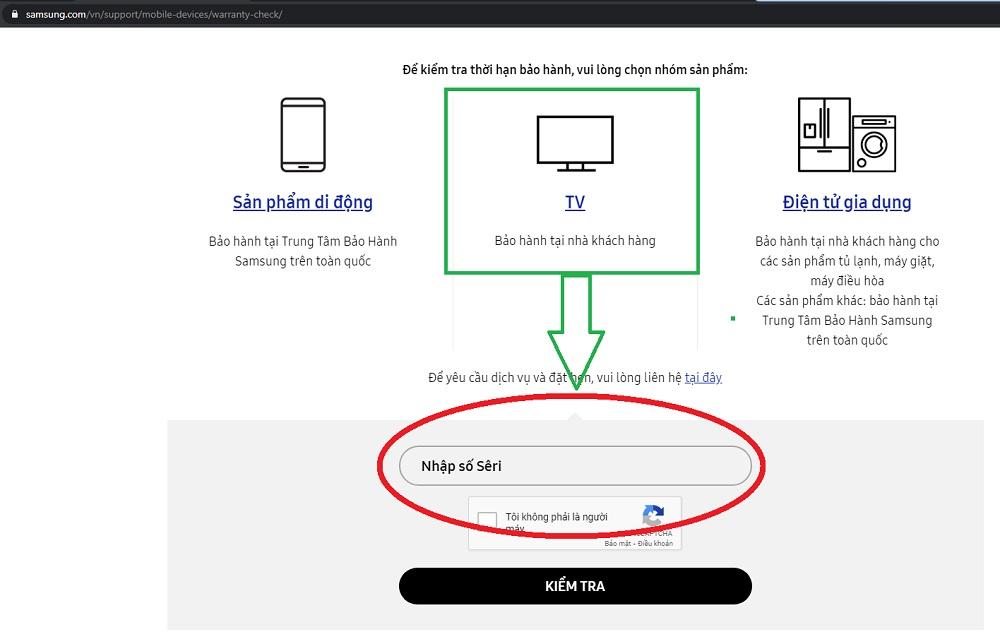Screen dimensions: 1000x644
Task: Check the 'Tôi không phải là người máy' box
Action: 488,518
